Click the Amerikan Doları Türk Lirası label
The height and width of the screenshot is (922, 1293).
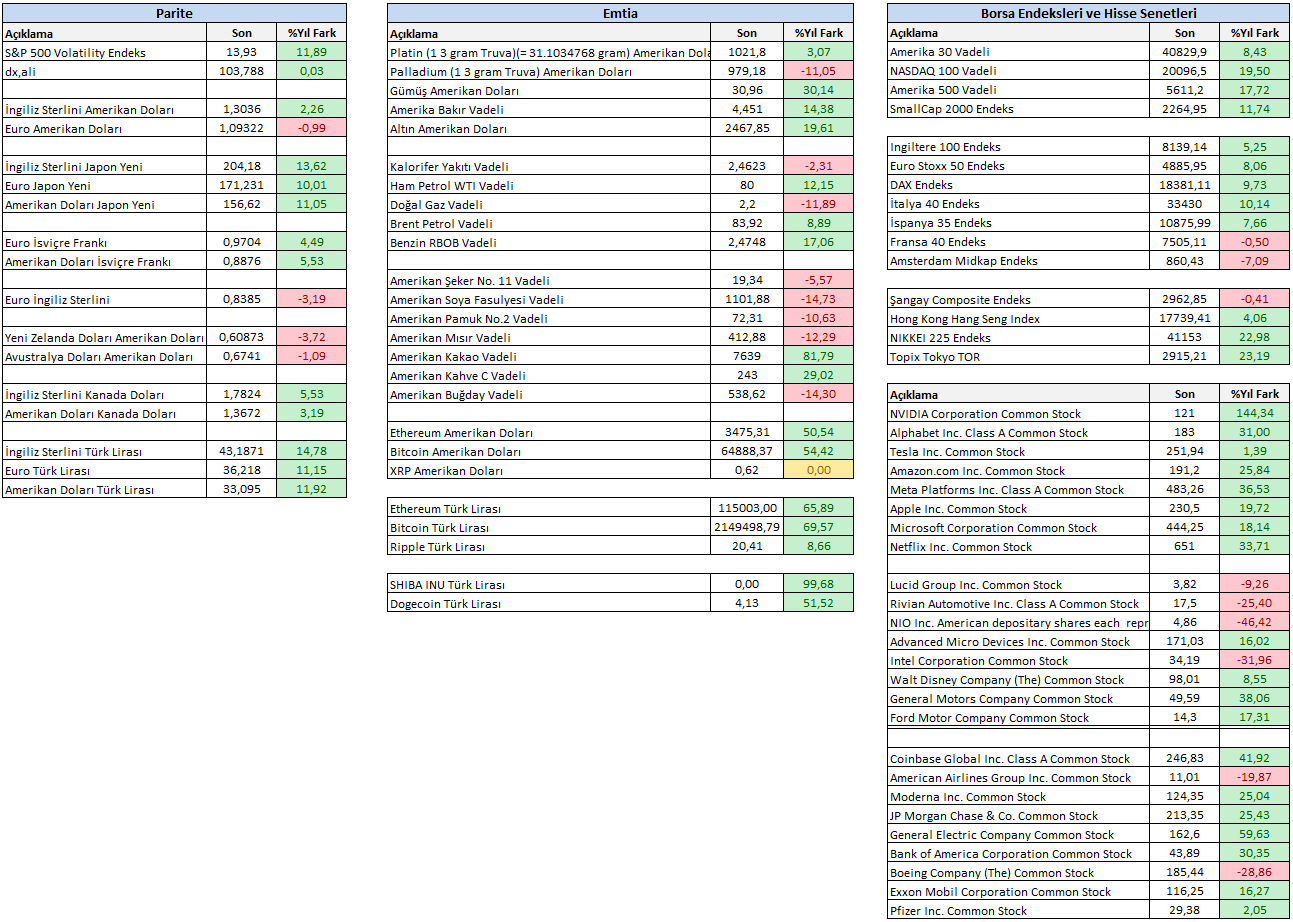tap(104, 489)
